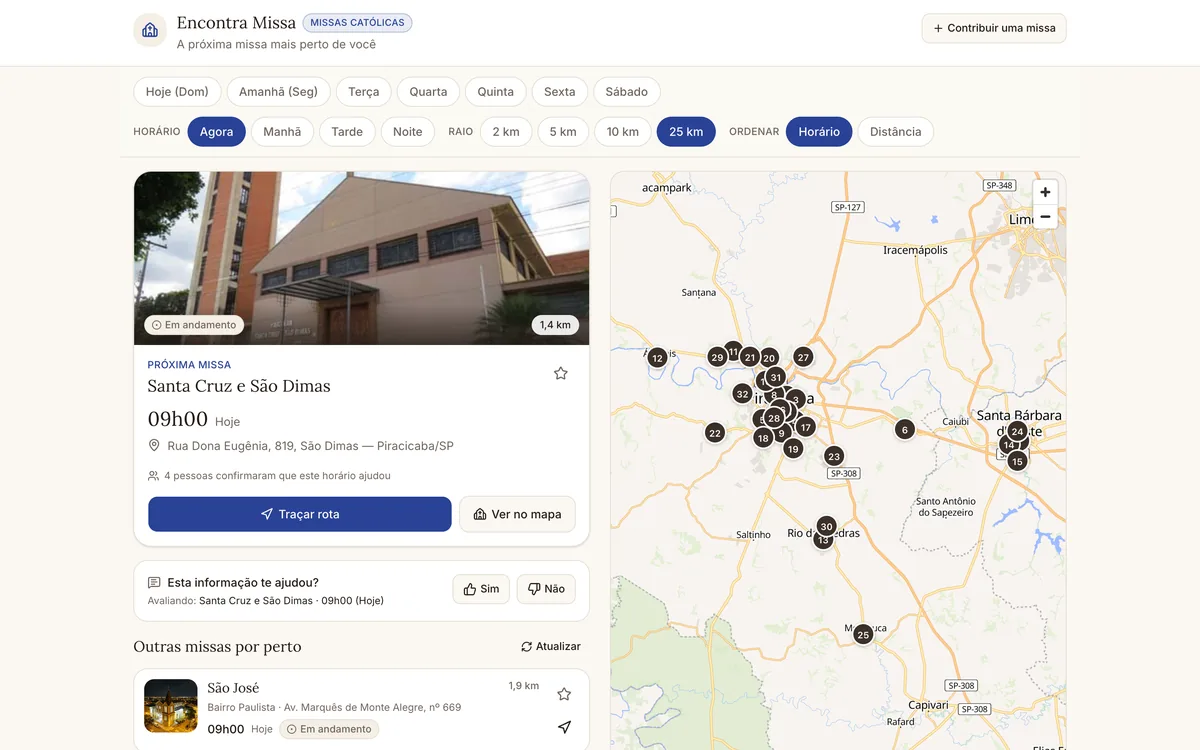The height and width of the screenshot is (750, 1200).
Task: Select map marker 31
Action: (775, 377)
